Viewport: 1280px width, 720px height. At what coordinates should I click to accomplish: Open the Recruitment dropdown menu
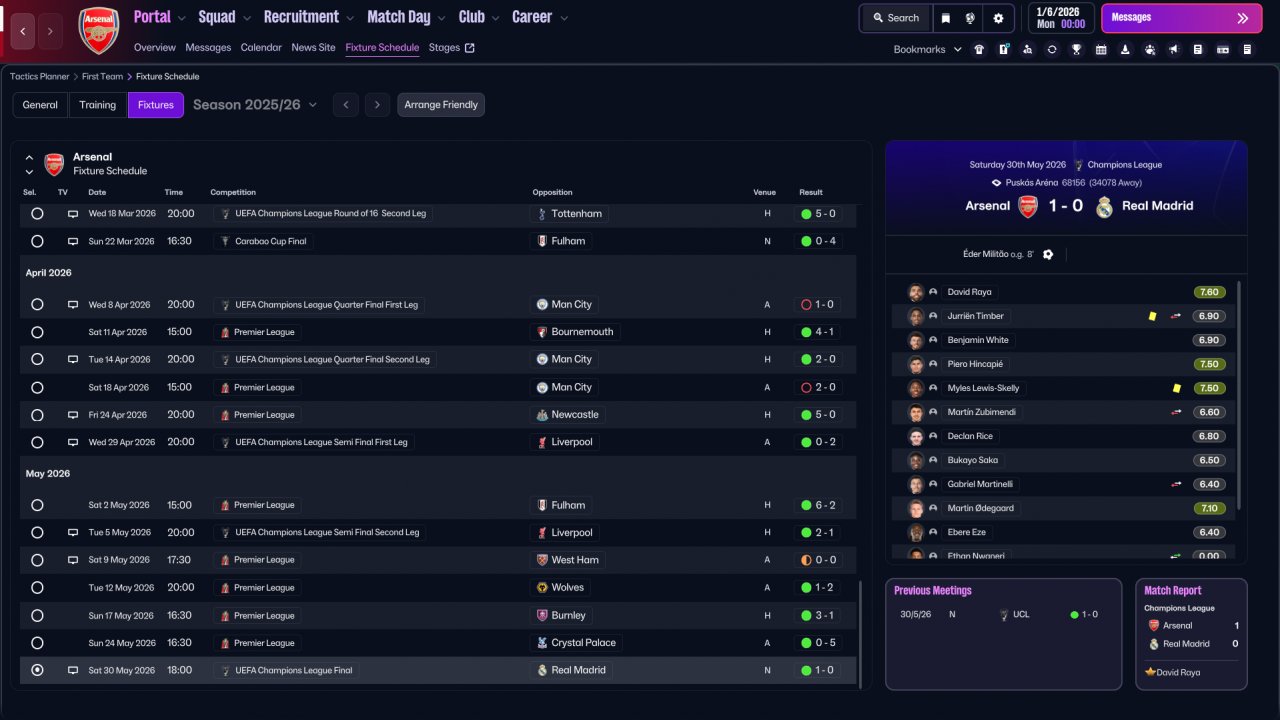pyautogui.click(x=309, y=17)
